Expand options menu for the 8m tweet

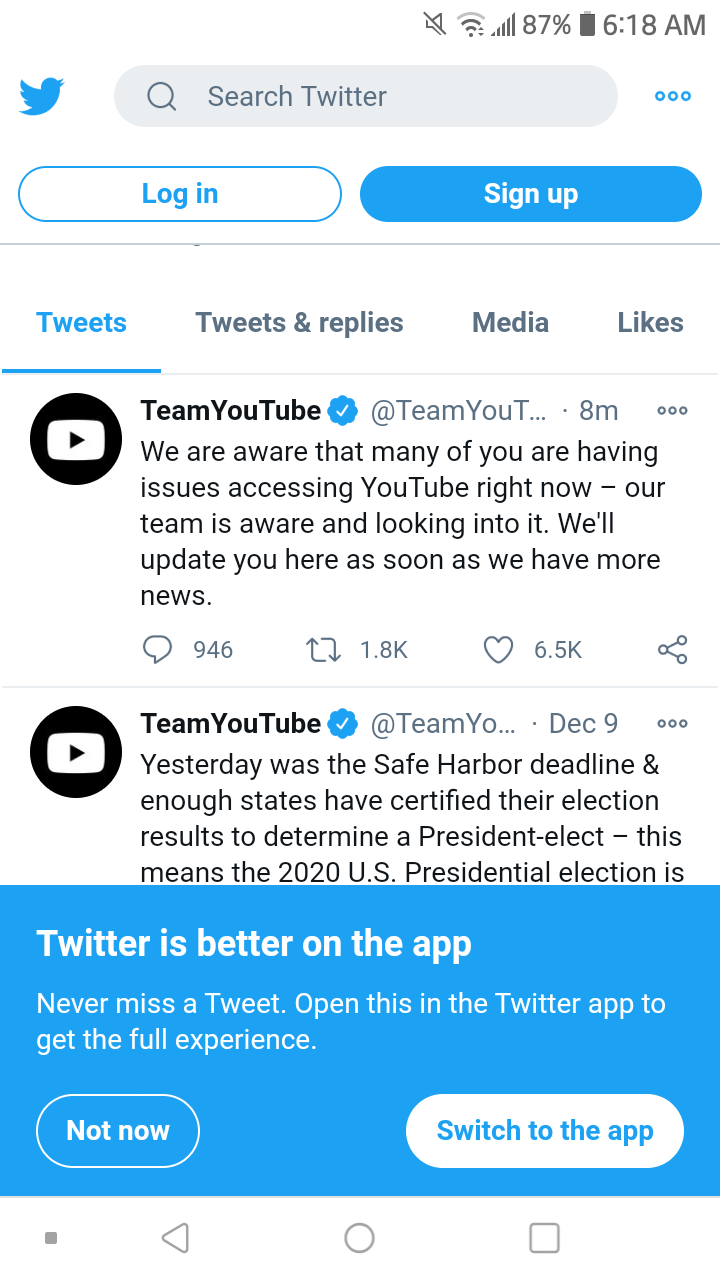click(x=672, y=410)
